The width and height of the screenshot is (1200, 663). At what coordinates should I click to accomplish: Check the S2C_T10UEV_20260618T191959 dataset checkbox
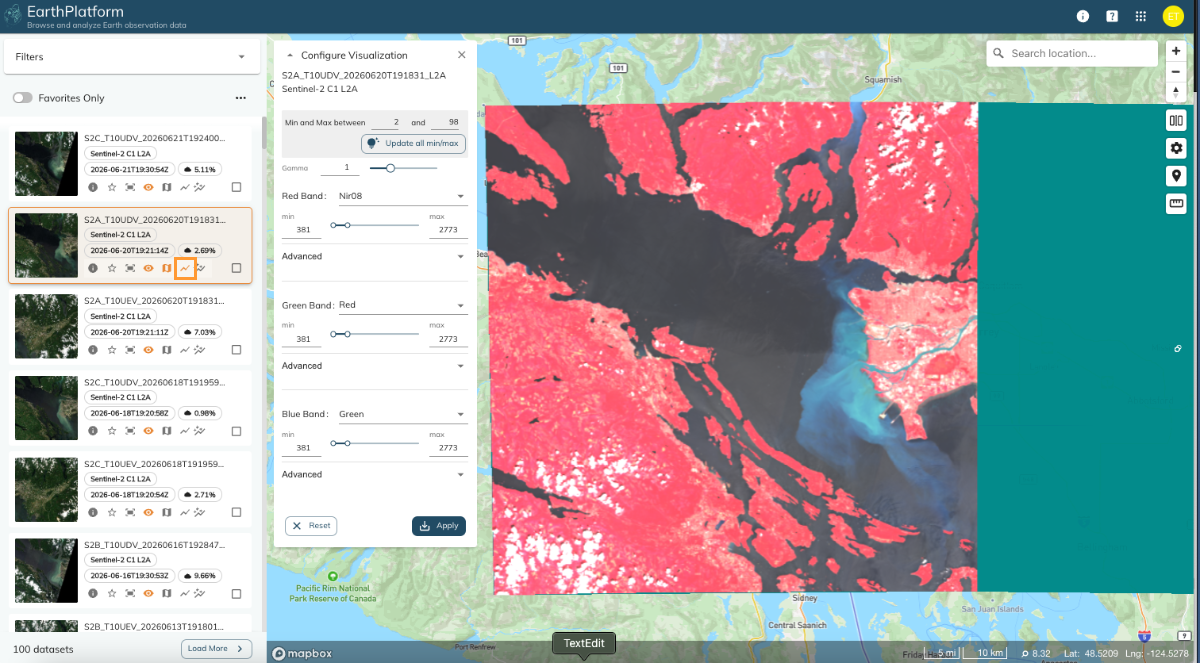point(236,513)
